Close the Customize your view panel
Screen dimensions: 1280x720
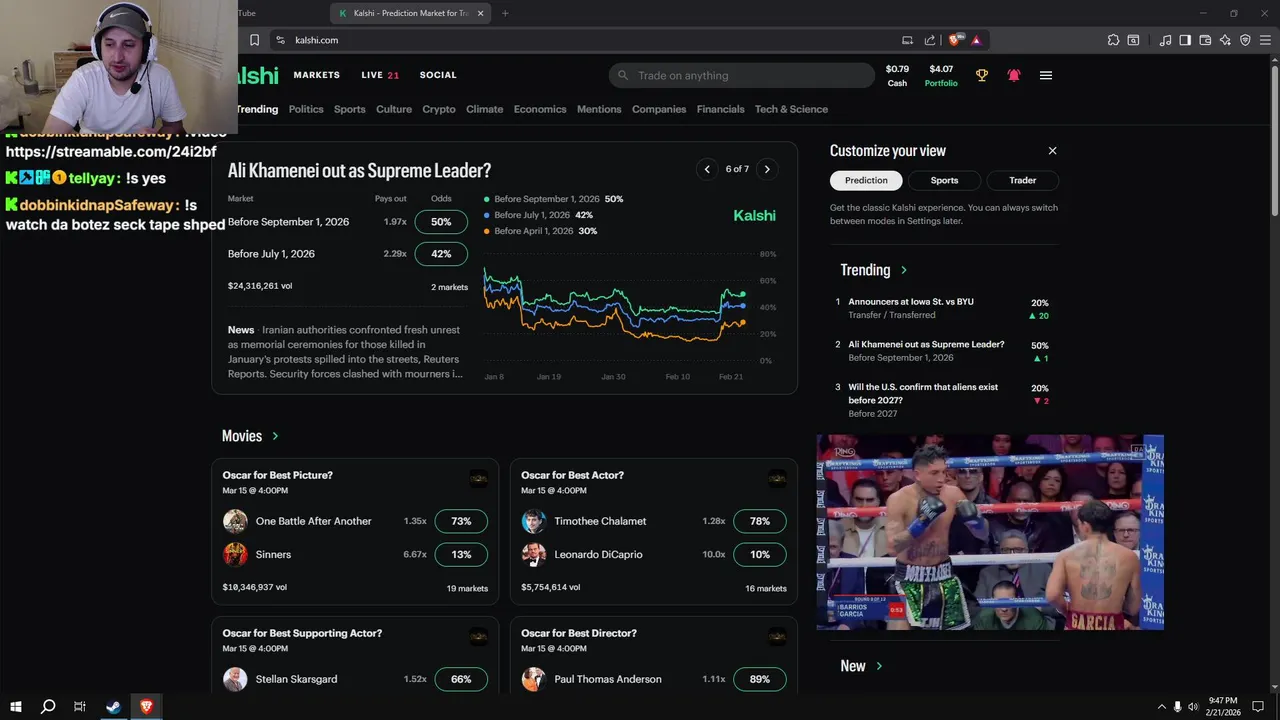coord(1052,150)
